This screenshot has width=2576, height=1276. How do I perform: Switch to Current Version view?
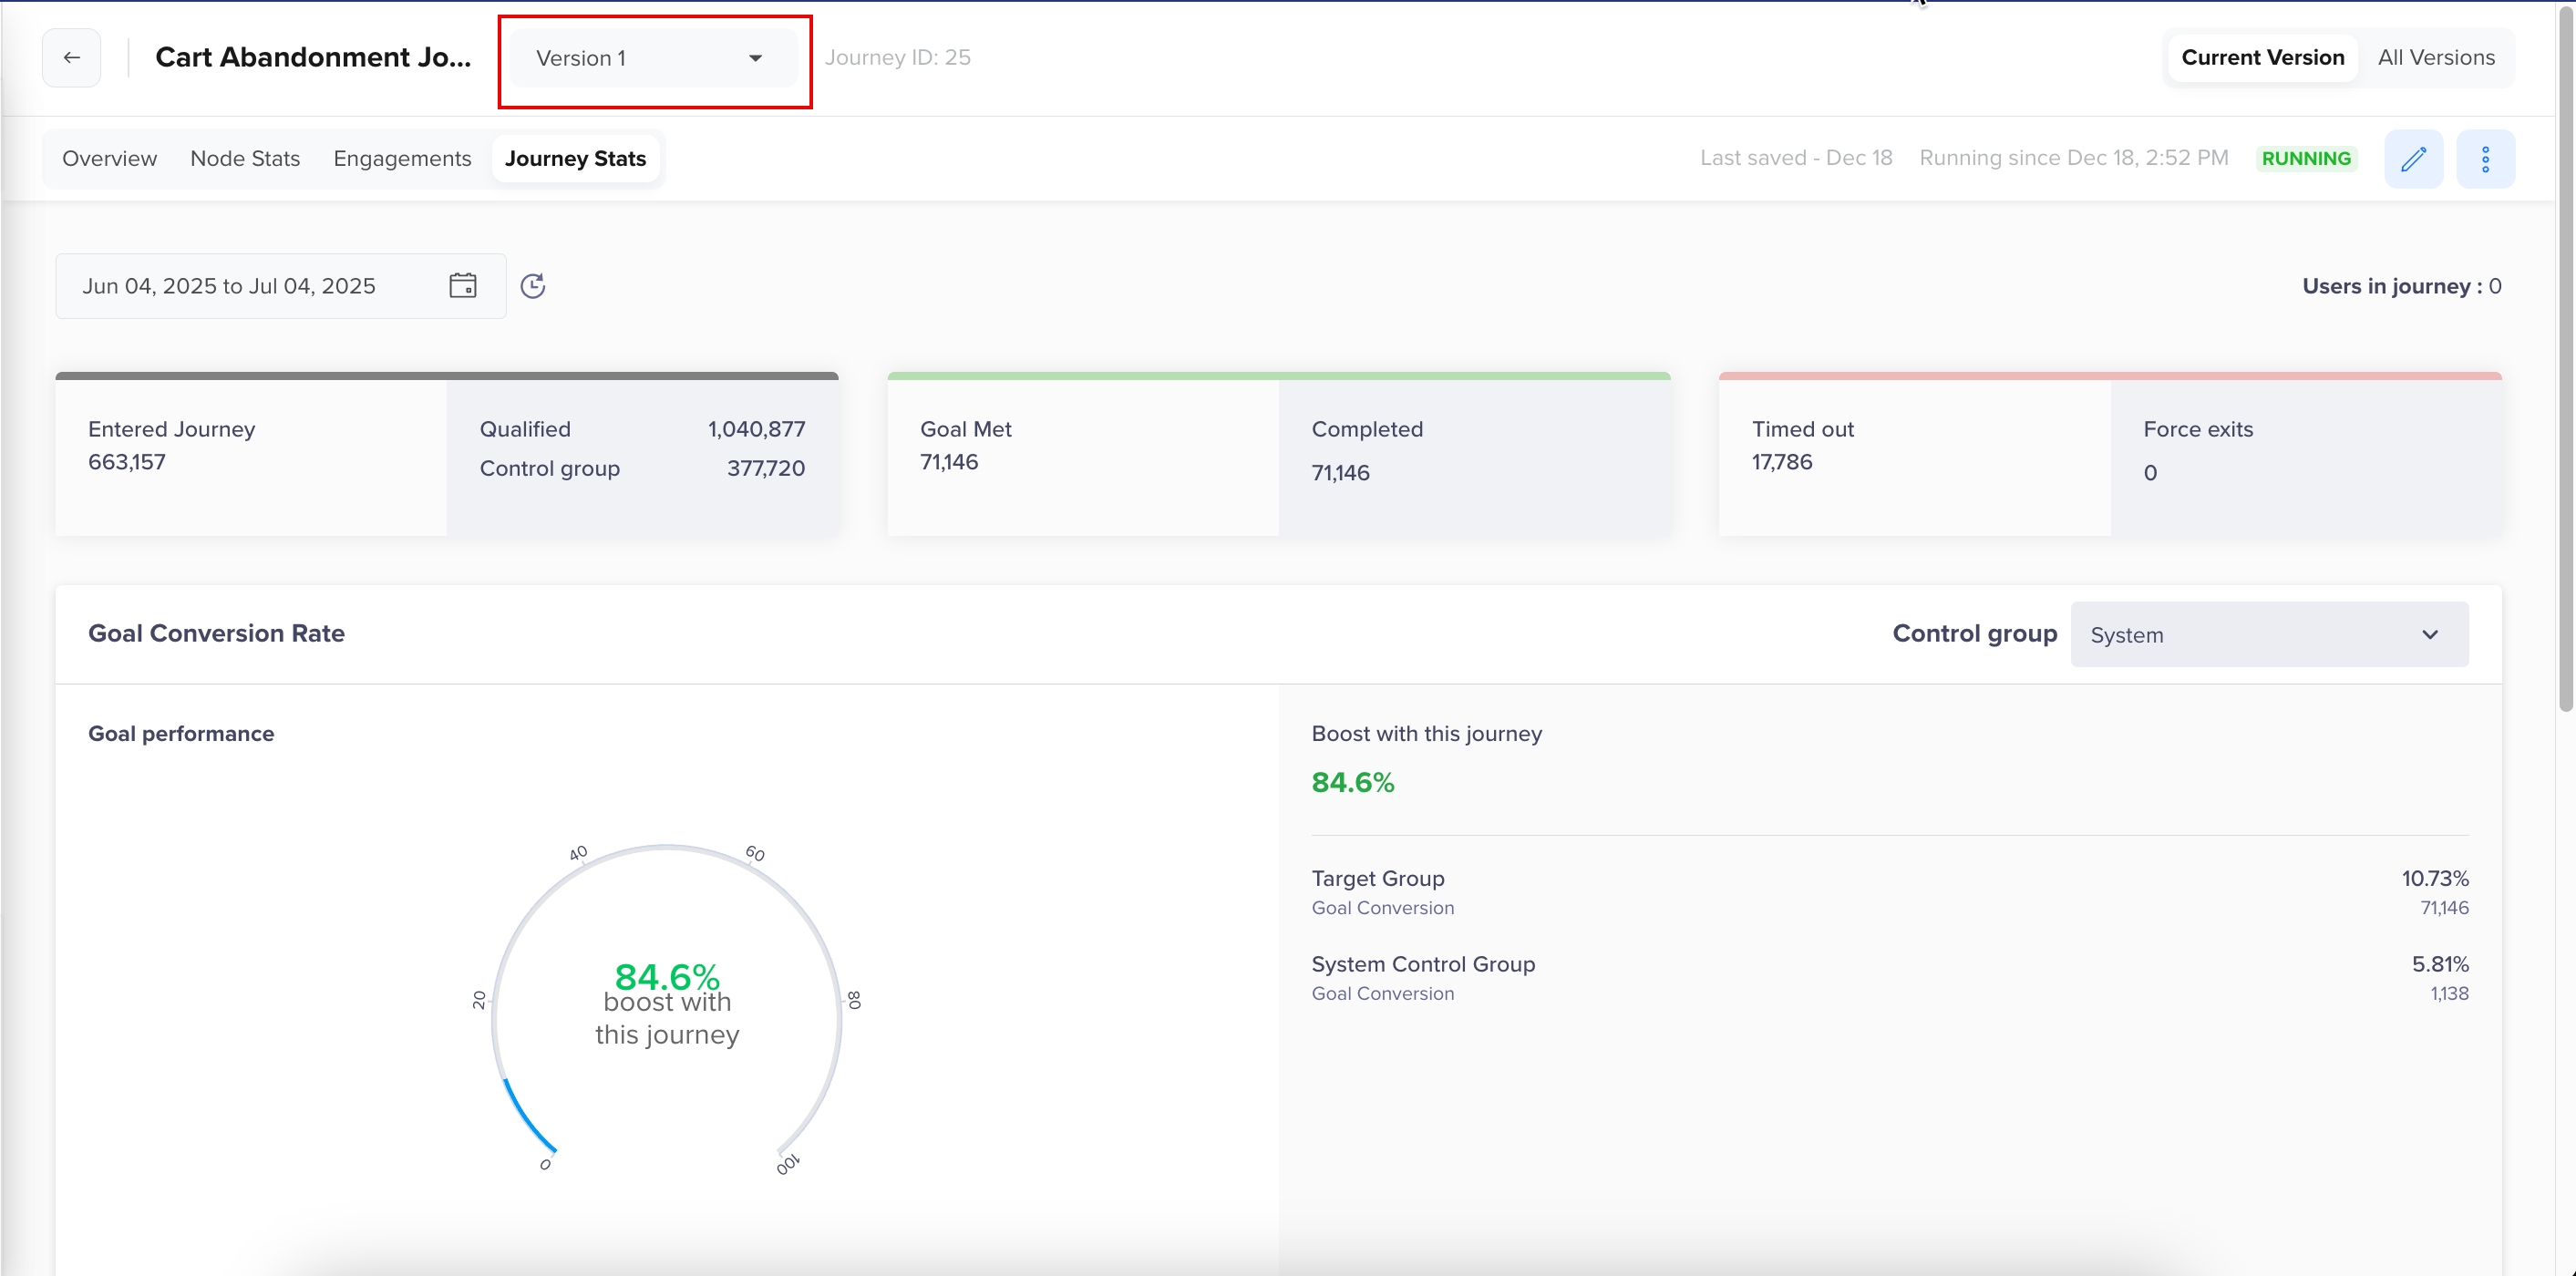tap(2262, 58)
